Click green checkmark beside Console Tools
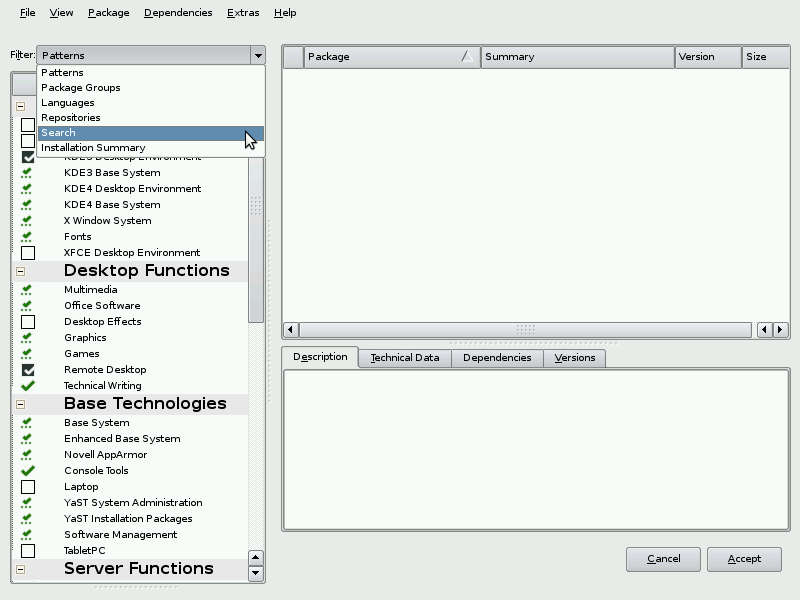 [x=28, y=471]
